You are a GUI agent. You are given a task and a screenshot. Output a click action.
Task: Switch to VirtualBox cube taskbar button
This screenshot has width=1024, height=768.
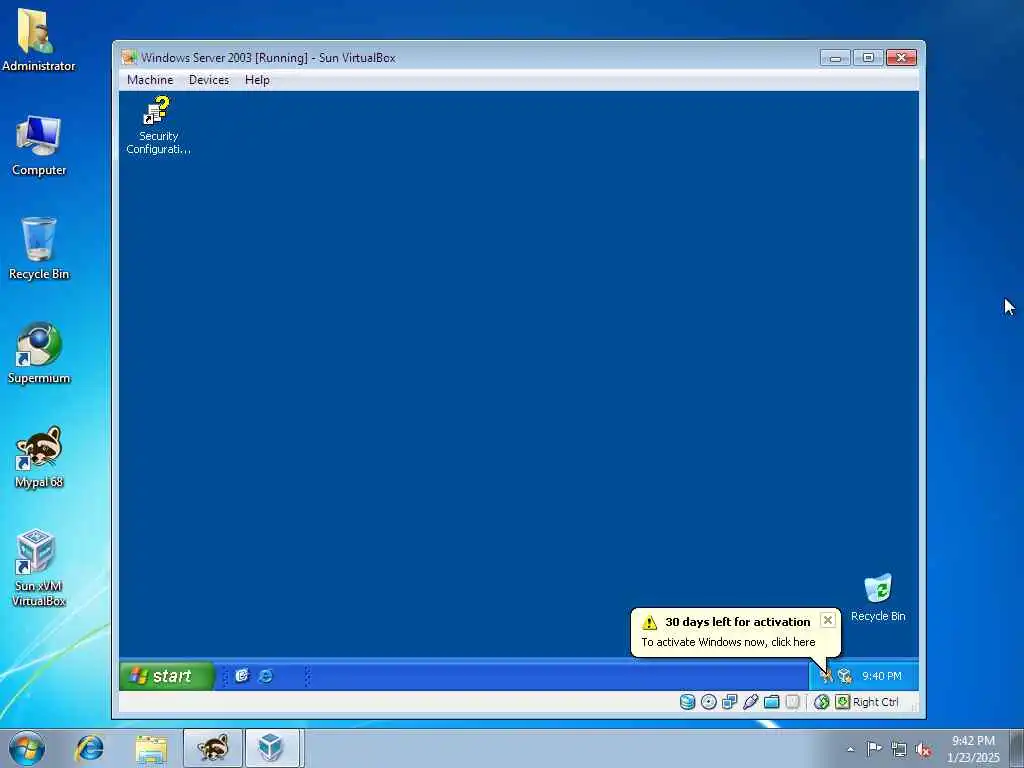(x=273, y=748)
